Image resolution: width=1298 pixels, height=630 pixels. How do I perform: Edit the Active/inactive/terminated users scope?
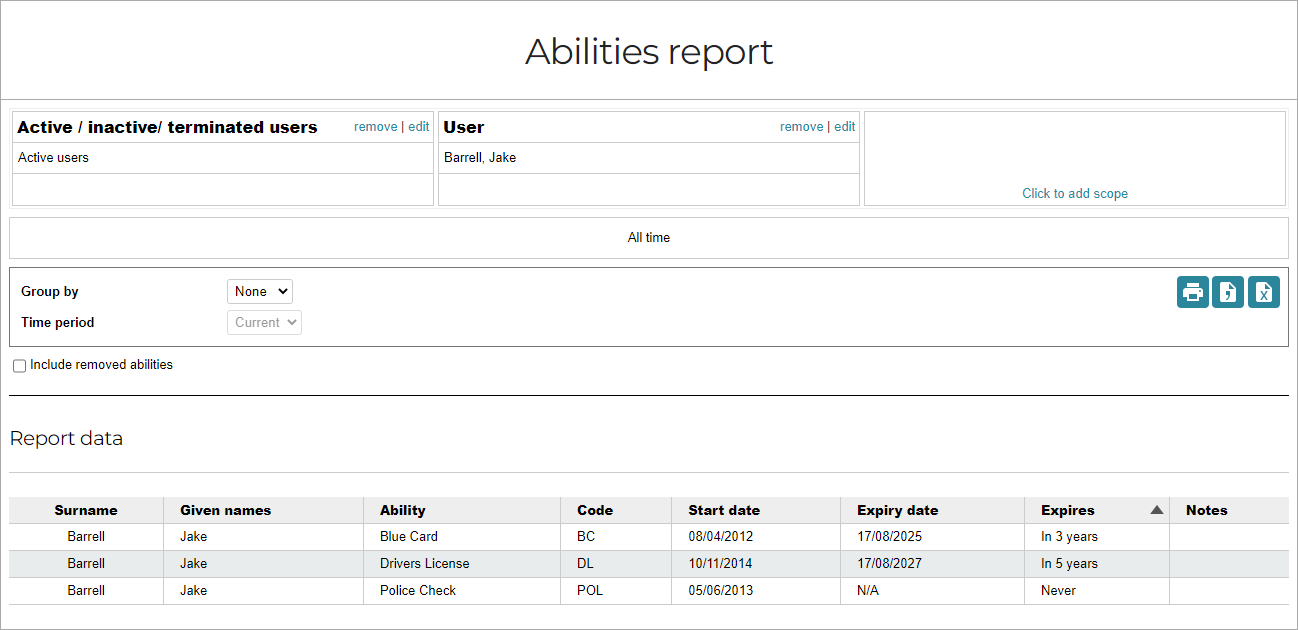pyautogui.click(x=419, y=127)
